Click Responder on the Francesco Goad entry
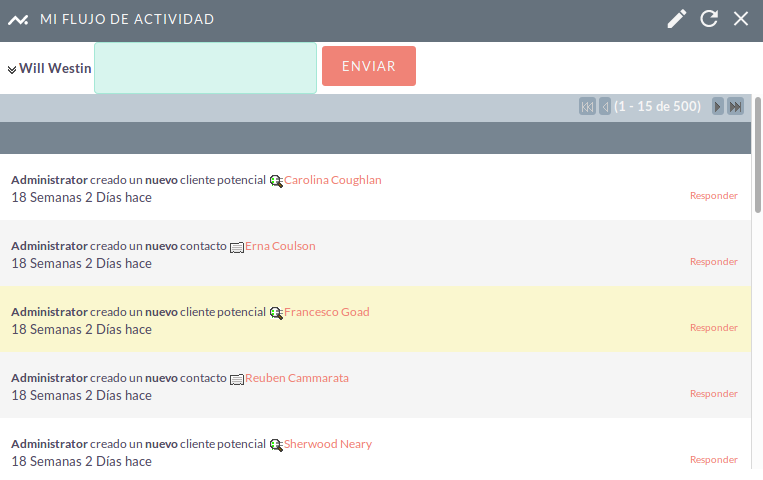This screenshot has height=480, width=763. (714, 328)
